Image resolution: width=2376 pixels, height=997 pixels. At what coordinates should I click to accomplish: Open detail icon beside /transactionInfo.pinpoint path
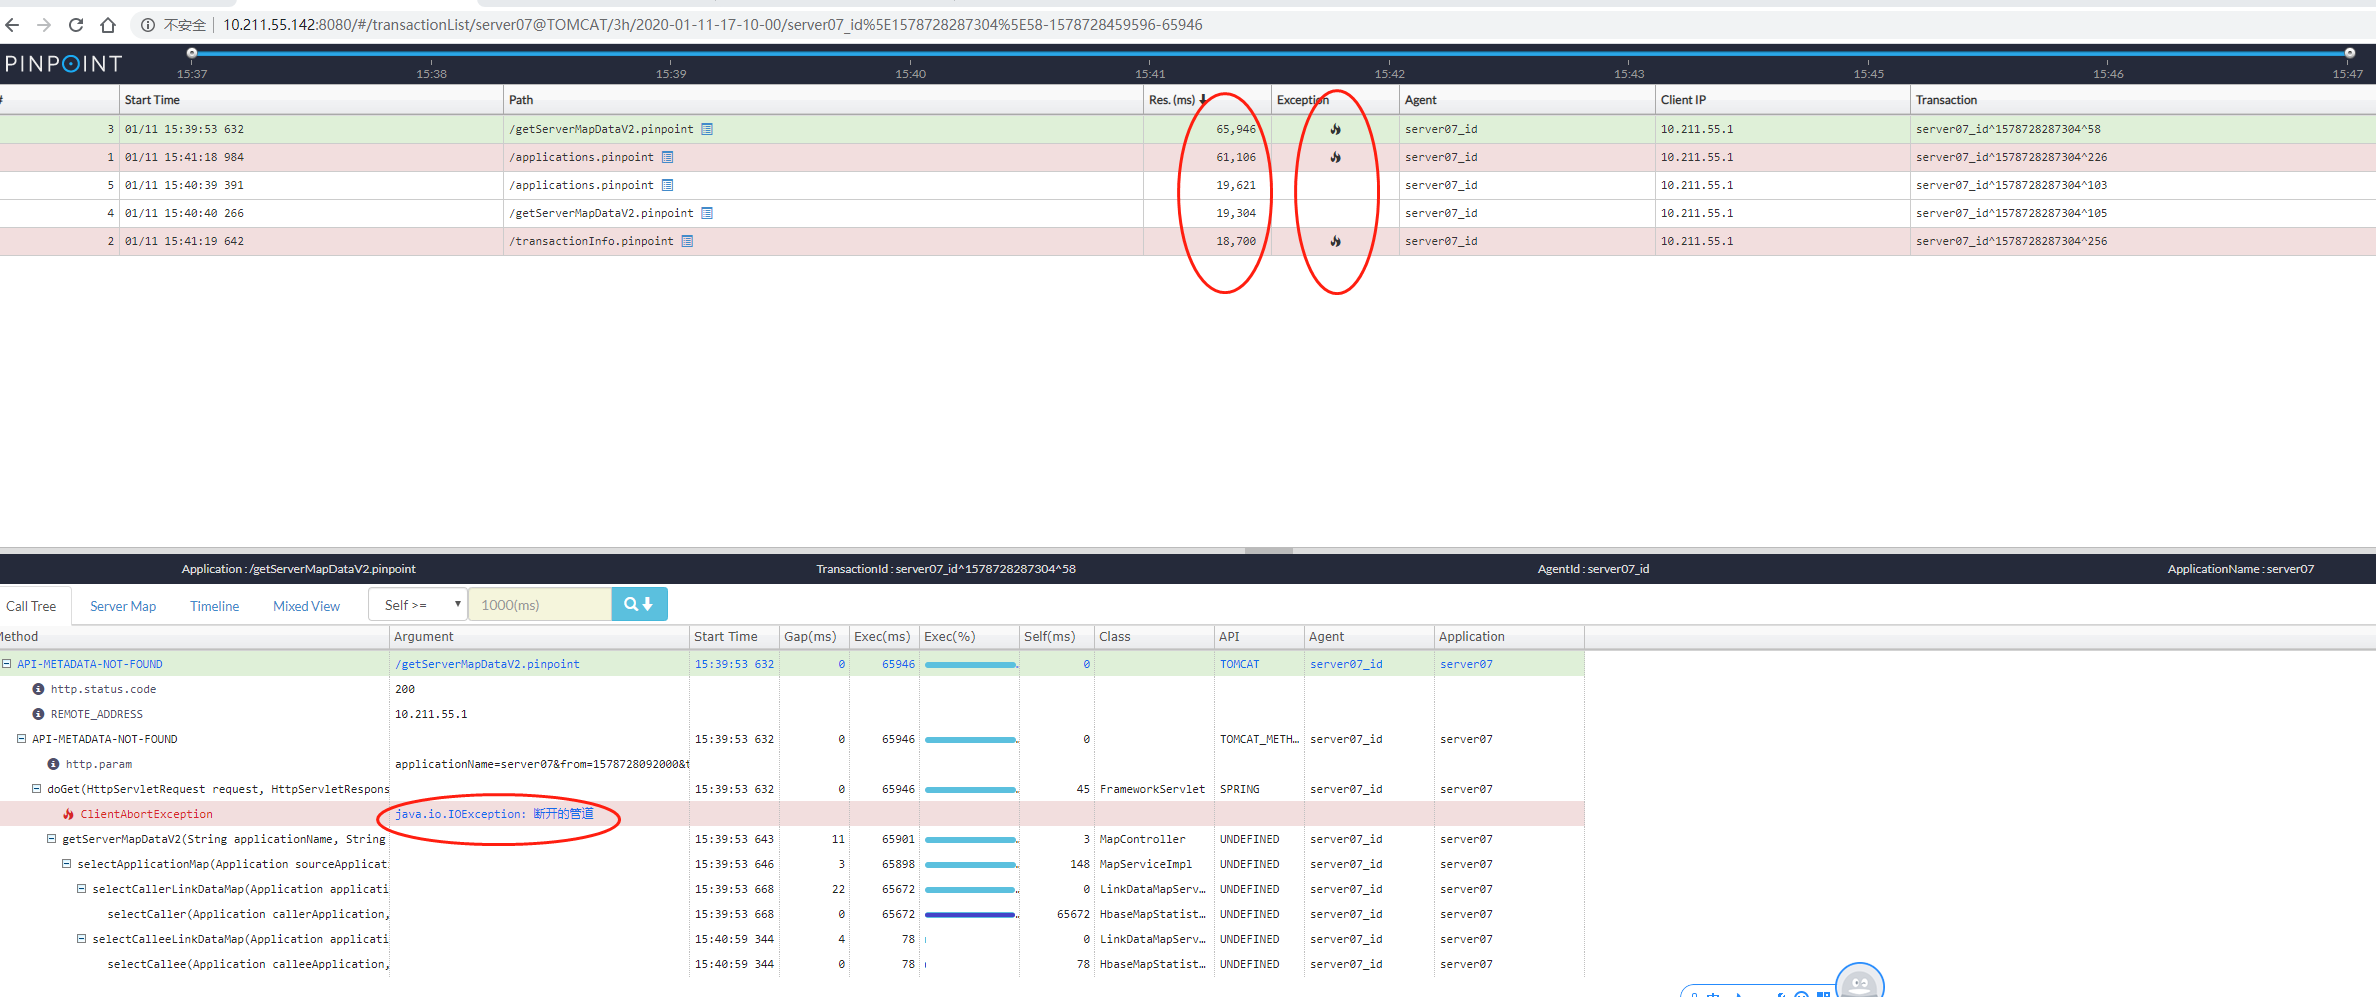pyautogui.click(x=687, y=241)
